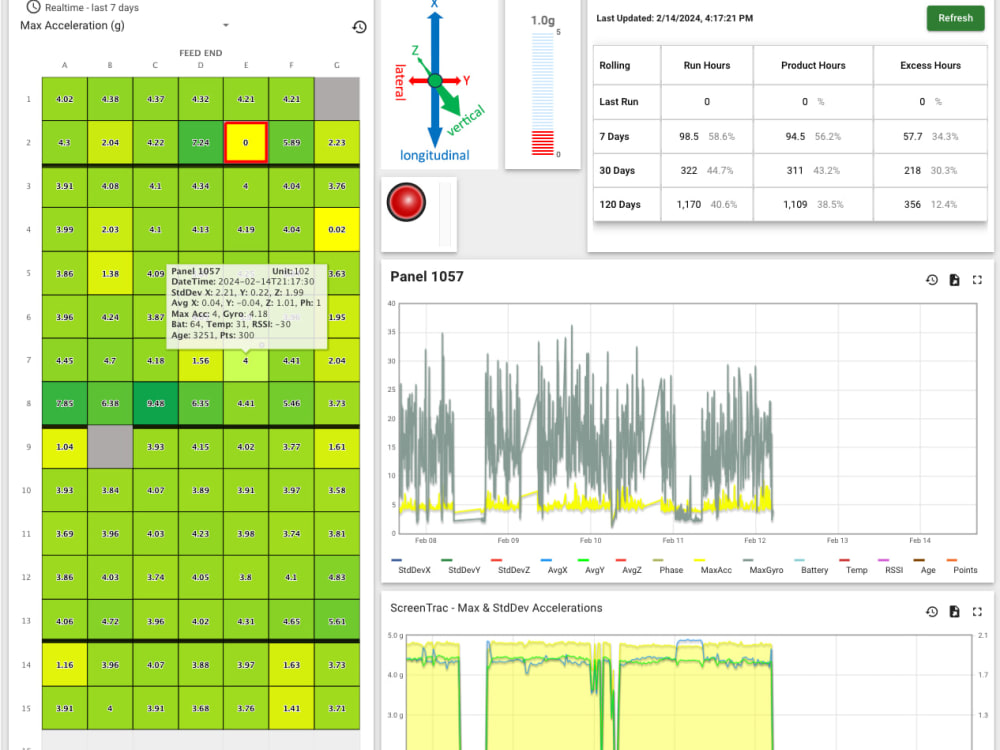Open history for Panel 1057 chart
The width and height of the screenshot is (1000, 750).
932,279
